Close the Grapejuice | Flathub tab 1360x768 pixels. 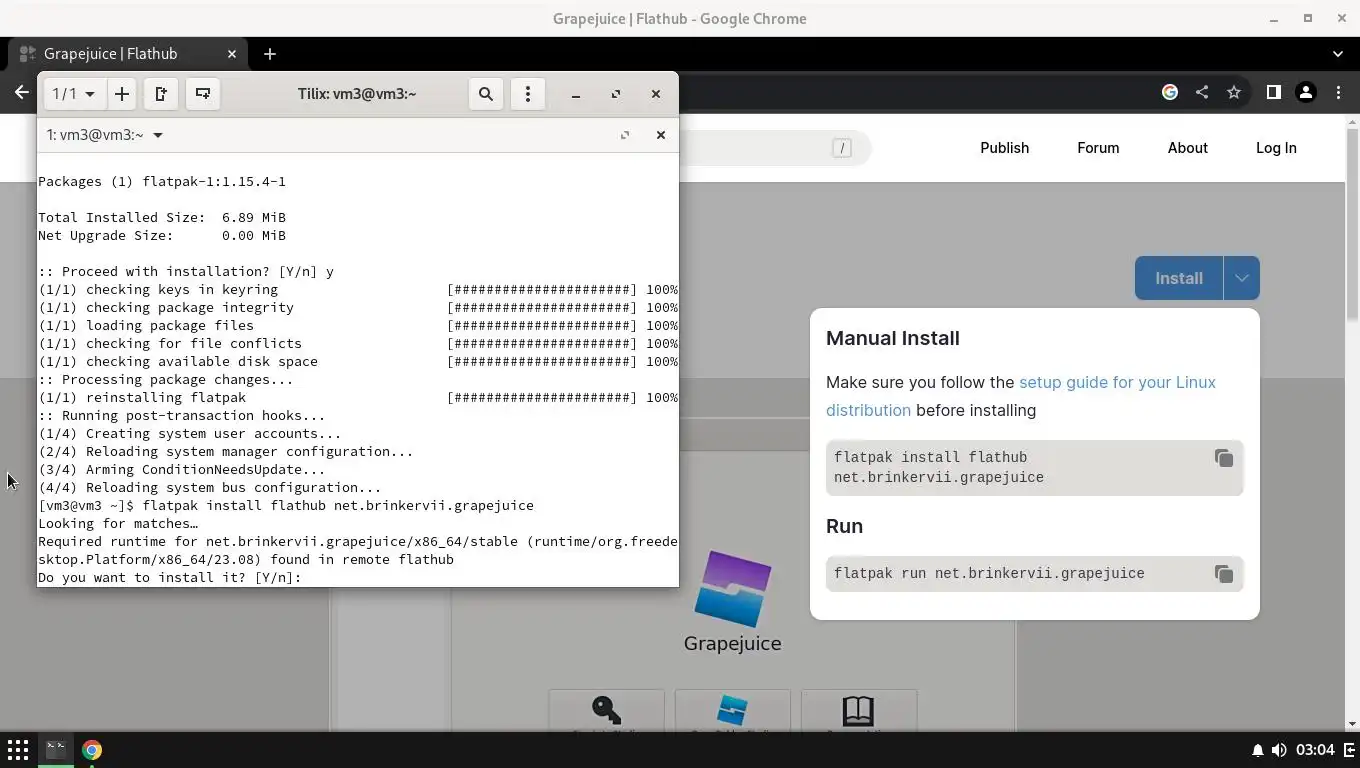(232, 54)
